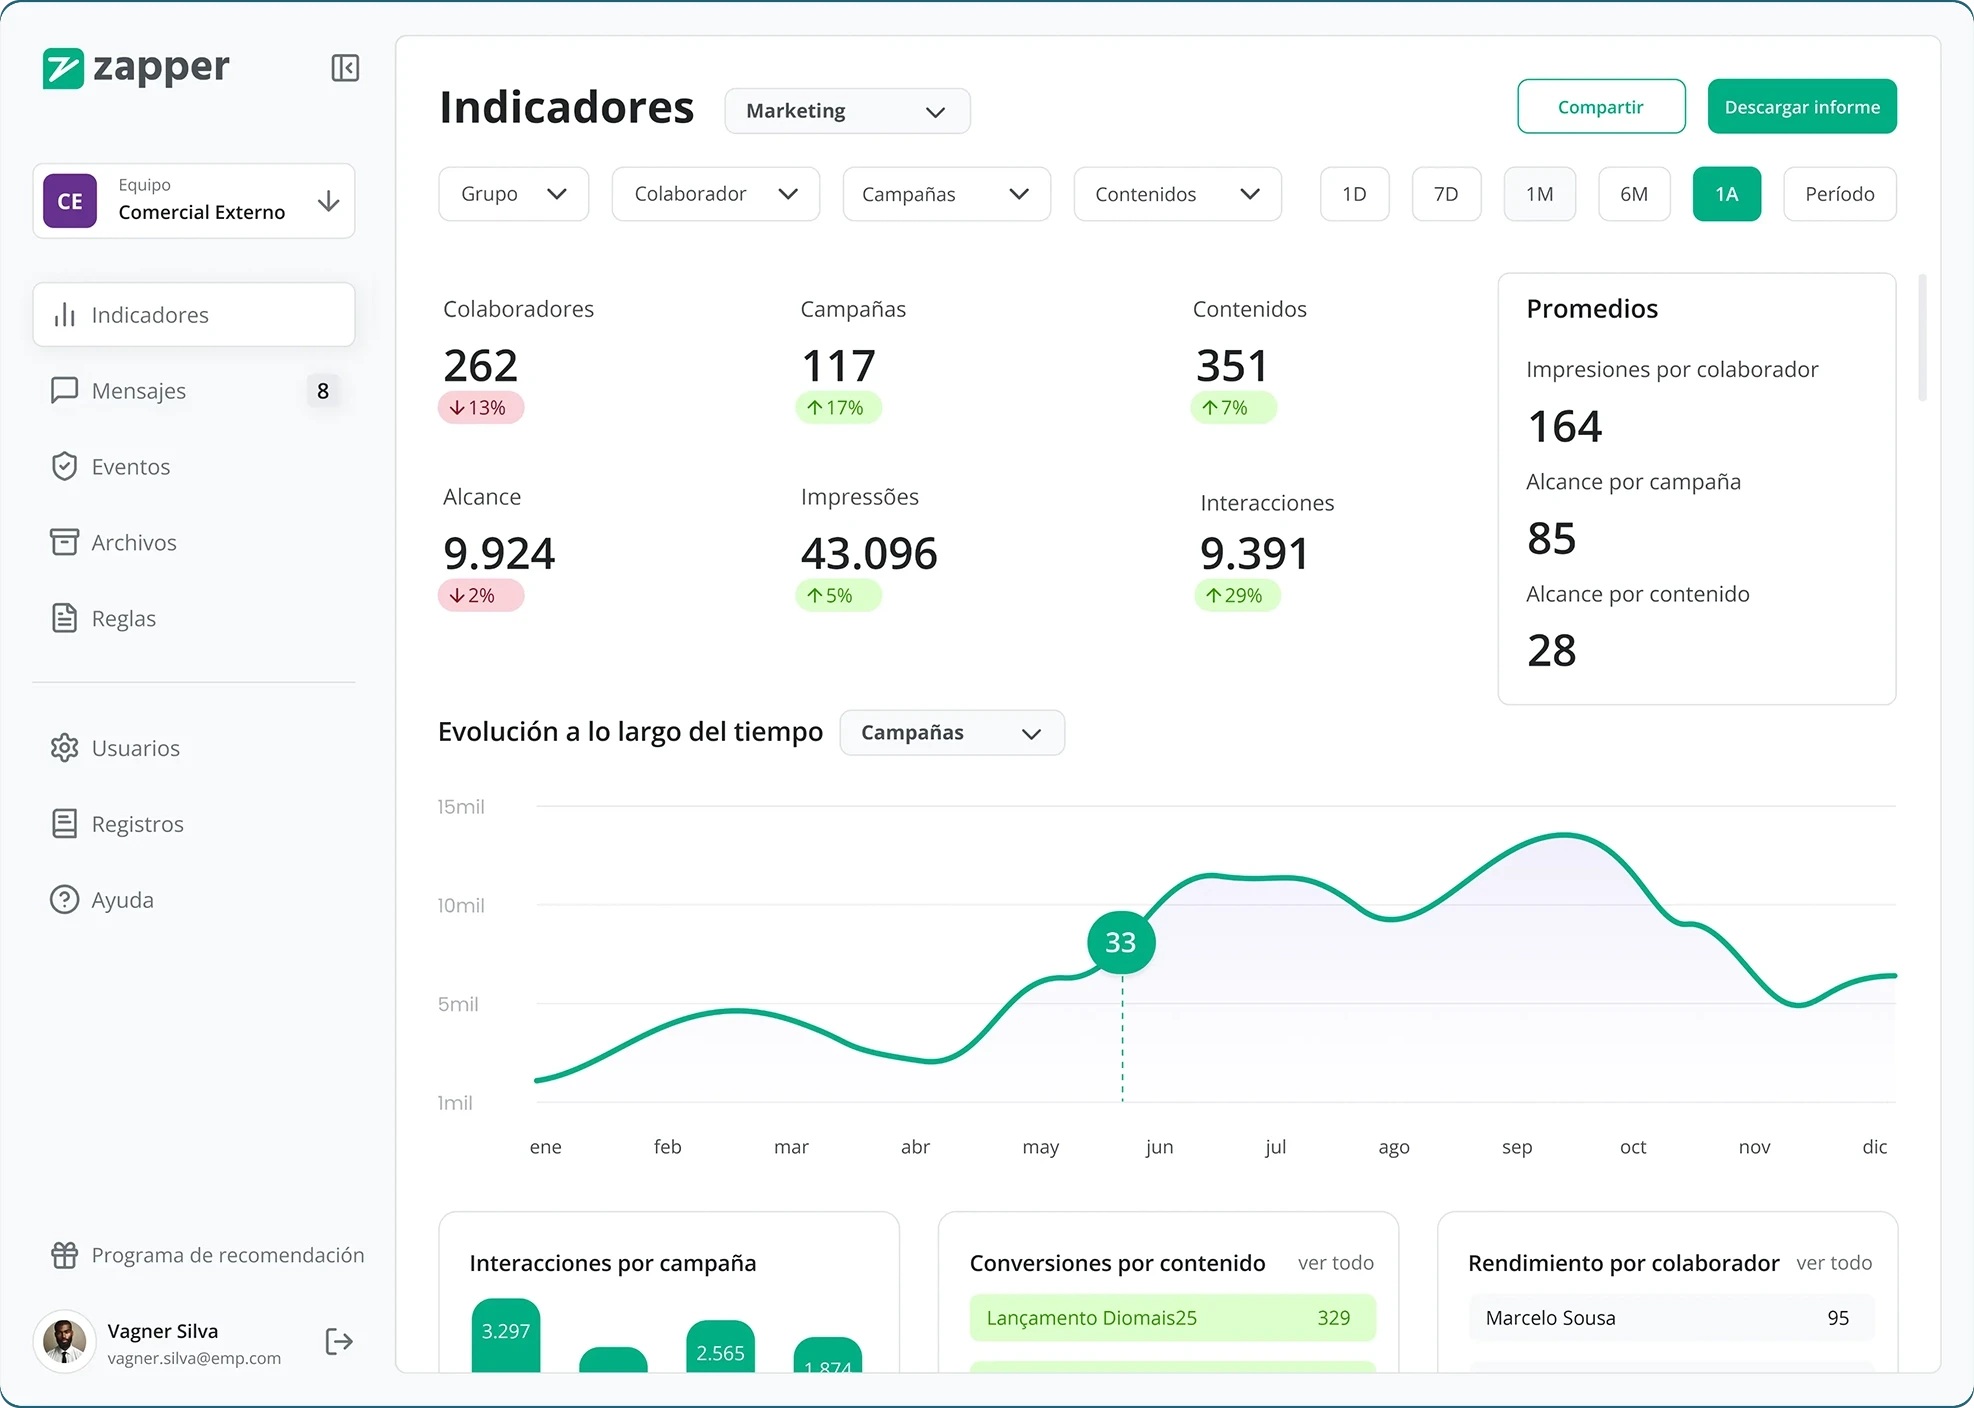Choose the Período custom range option
Screen dimensions: 1974x1408
pos(1840,194)
